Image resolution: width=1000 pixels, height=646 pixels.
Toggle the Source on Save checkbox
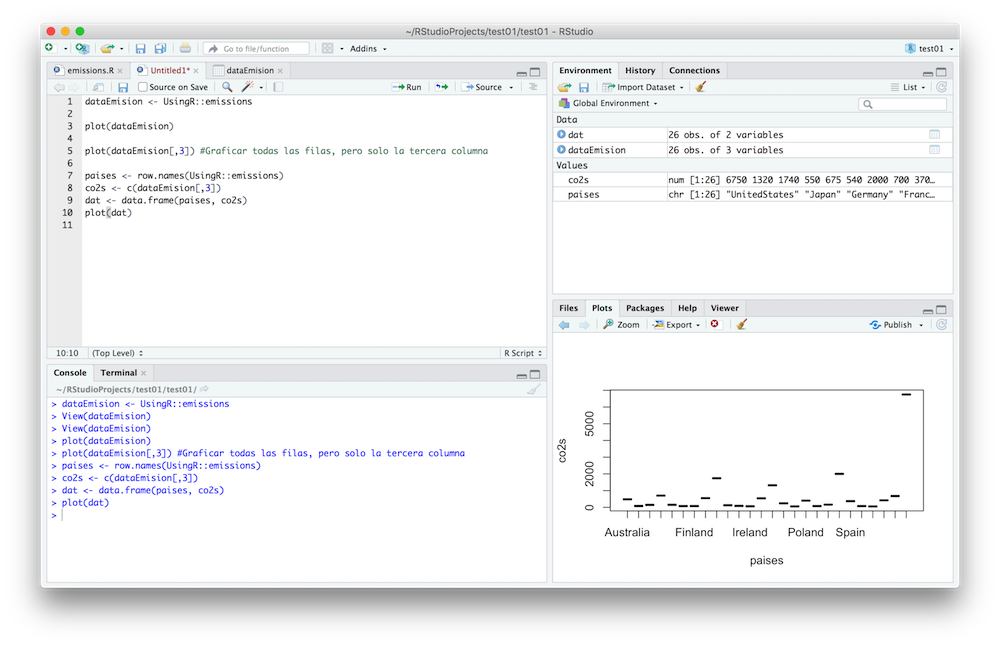pyautogui.click(x=143, y=87)
